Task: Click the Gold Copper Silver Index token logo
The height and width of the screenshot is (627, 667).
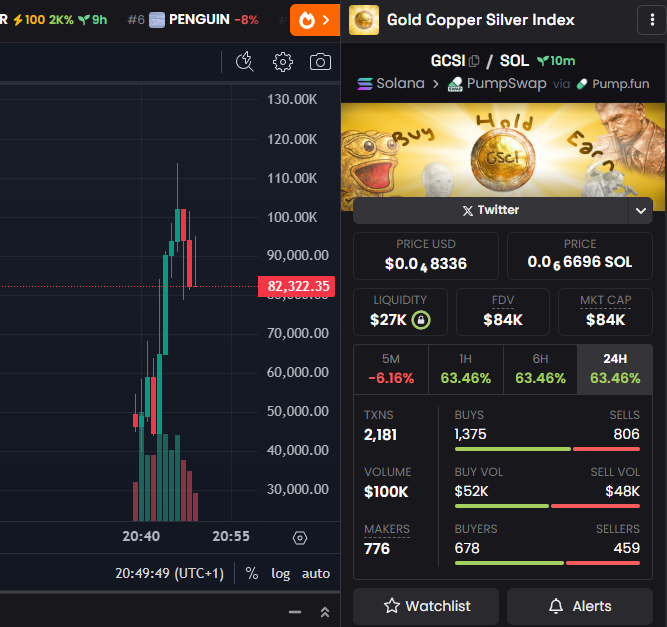Action: tap(364, 20)
